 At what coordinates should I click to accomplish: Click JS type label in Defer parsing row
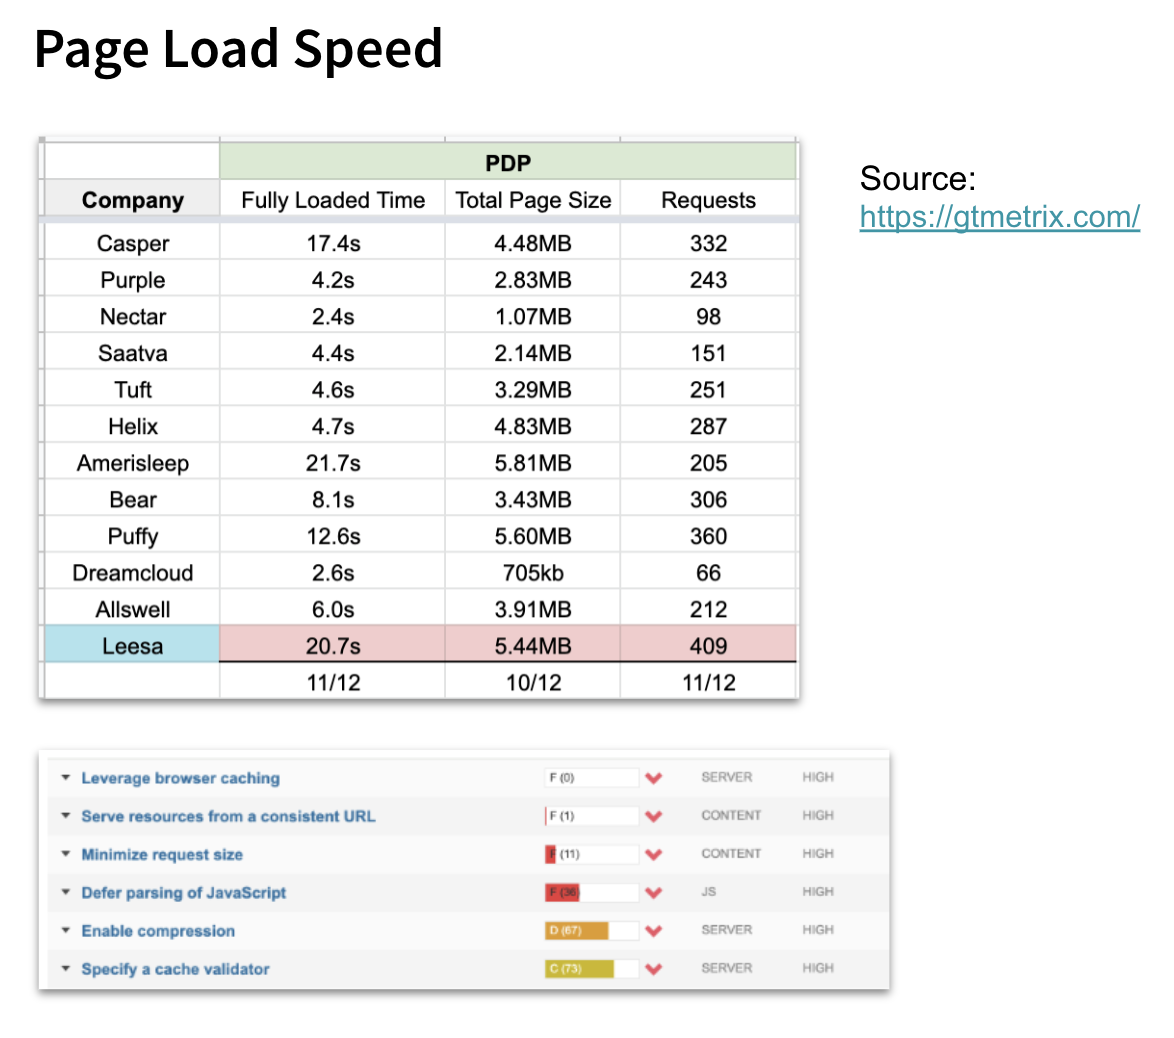tap(708, 892)
